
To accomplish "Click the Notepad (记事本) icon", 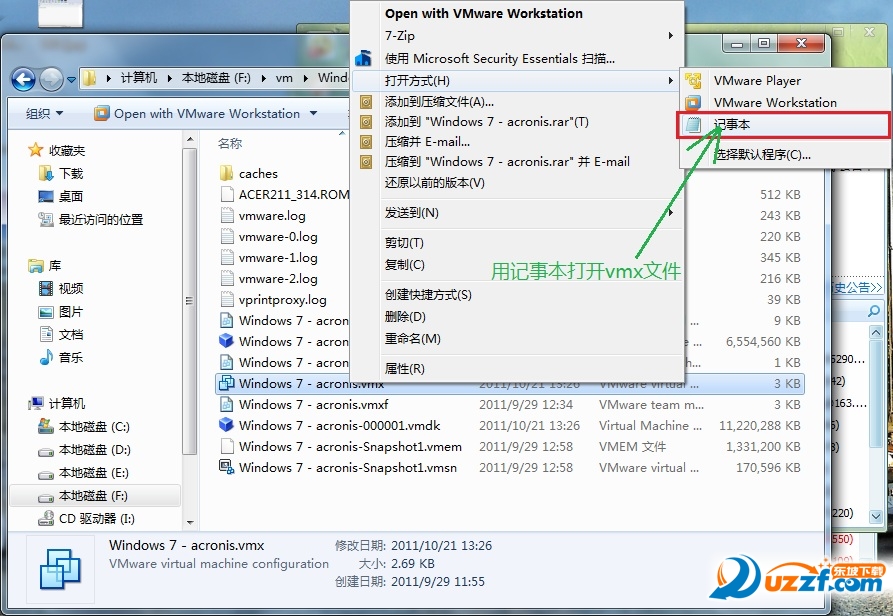I will pyautogui.click(x=693, y=126).
